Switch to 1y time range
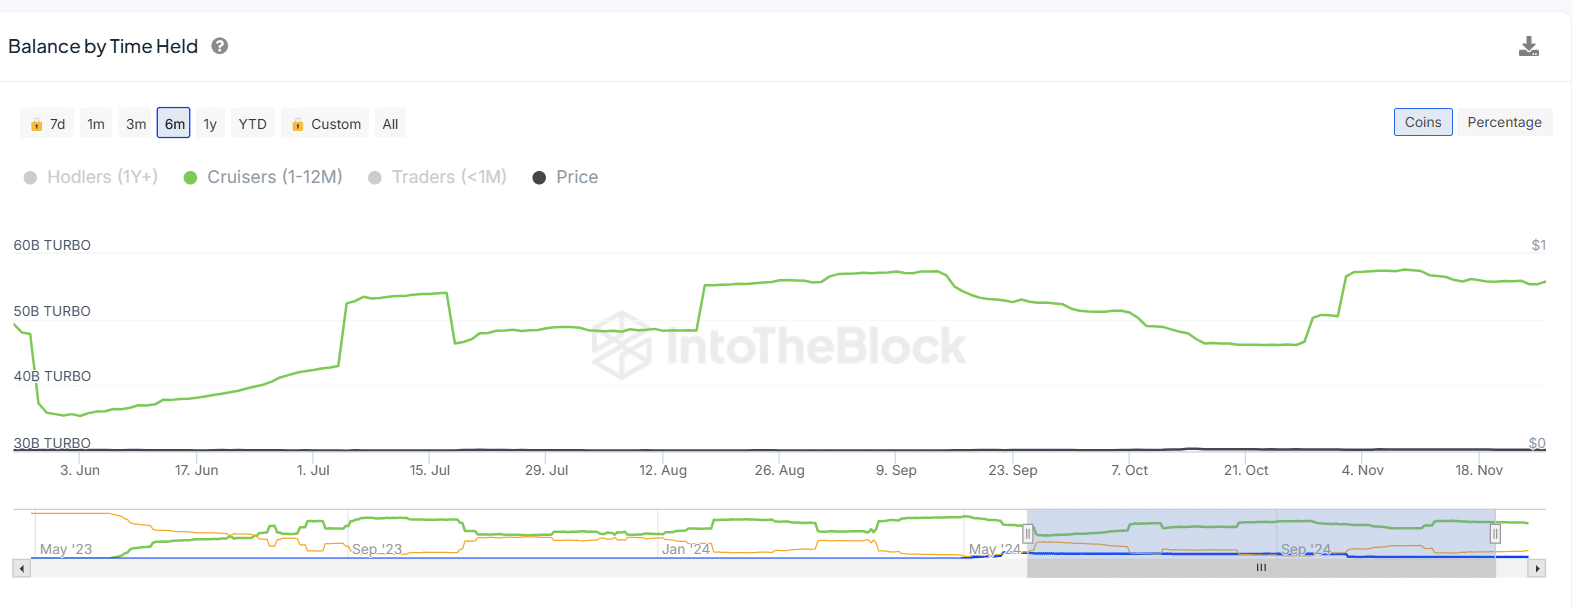 tap(210, 124)
